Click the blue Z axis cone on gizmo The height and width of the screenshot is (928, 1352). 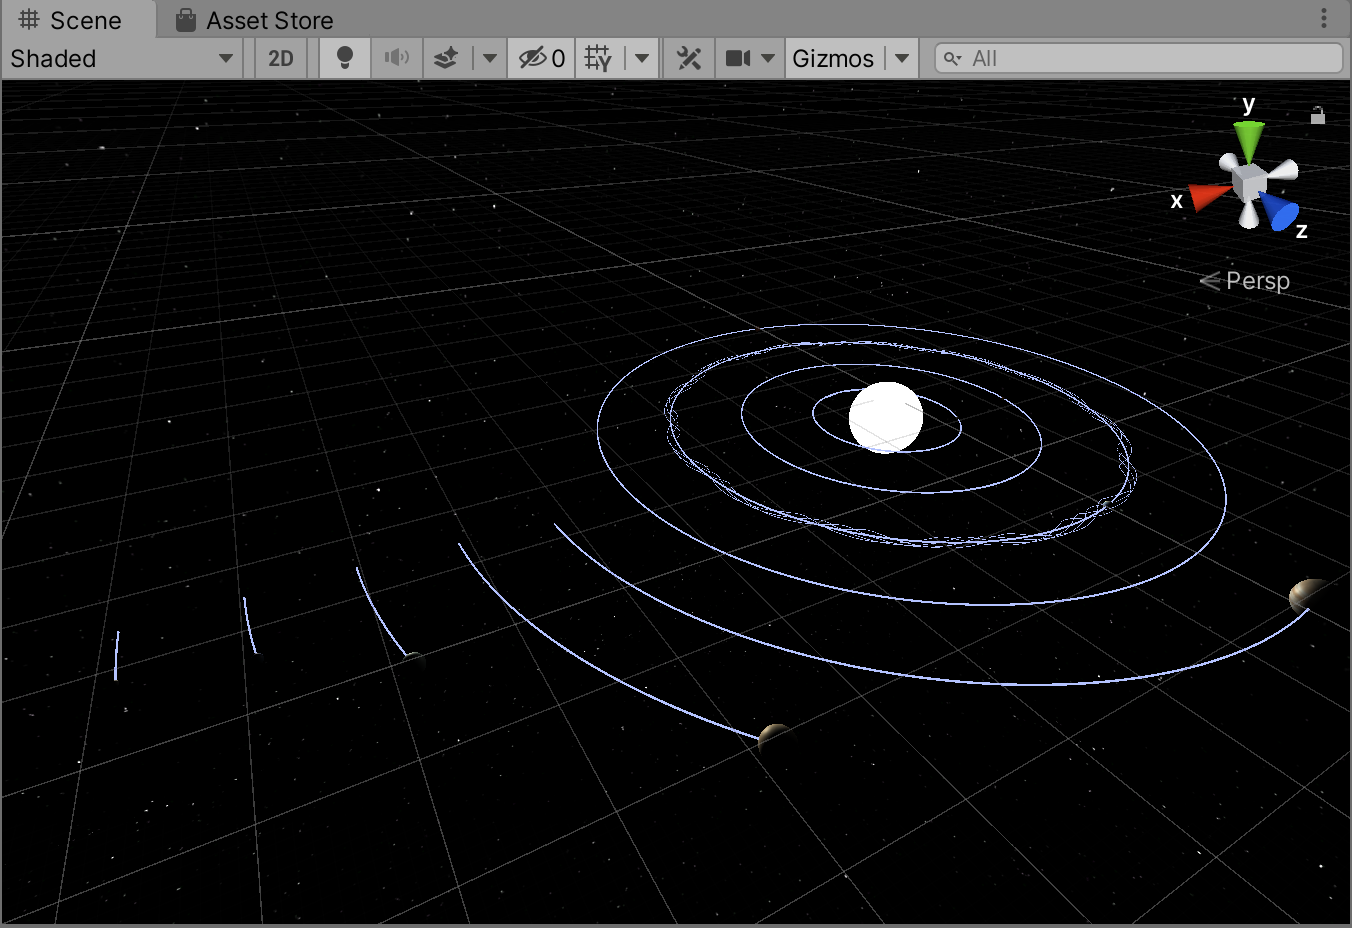(x=1280, y=212)
